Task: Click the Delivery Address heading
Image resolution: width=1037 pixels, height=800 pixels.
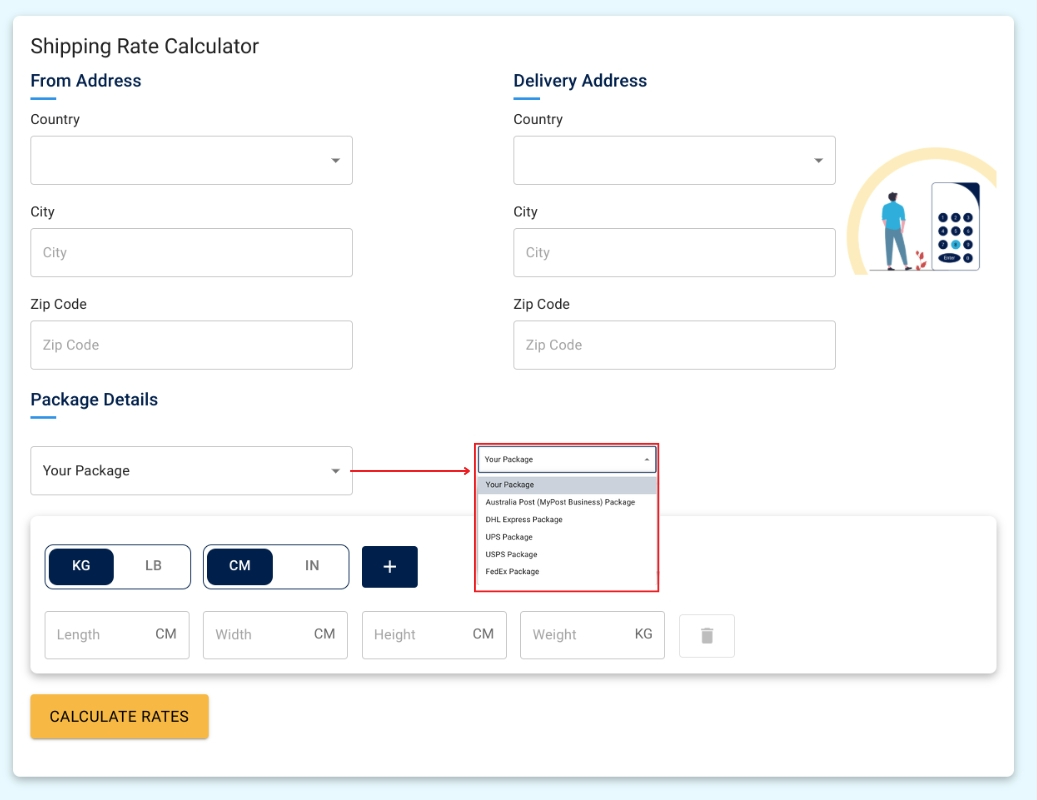Action: tap(580, 81)
